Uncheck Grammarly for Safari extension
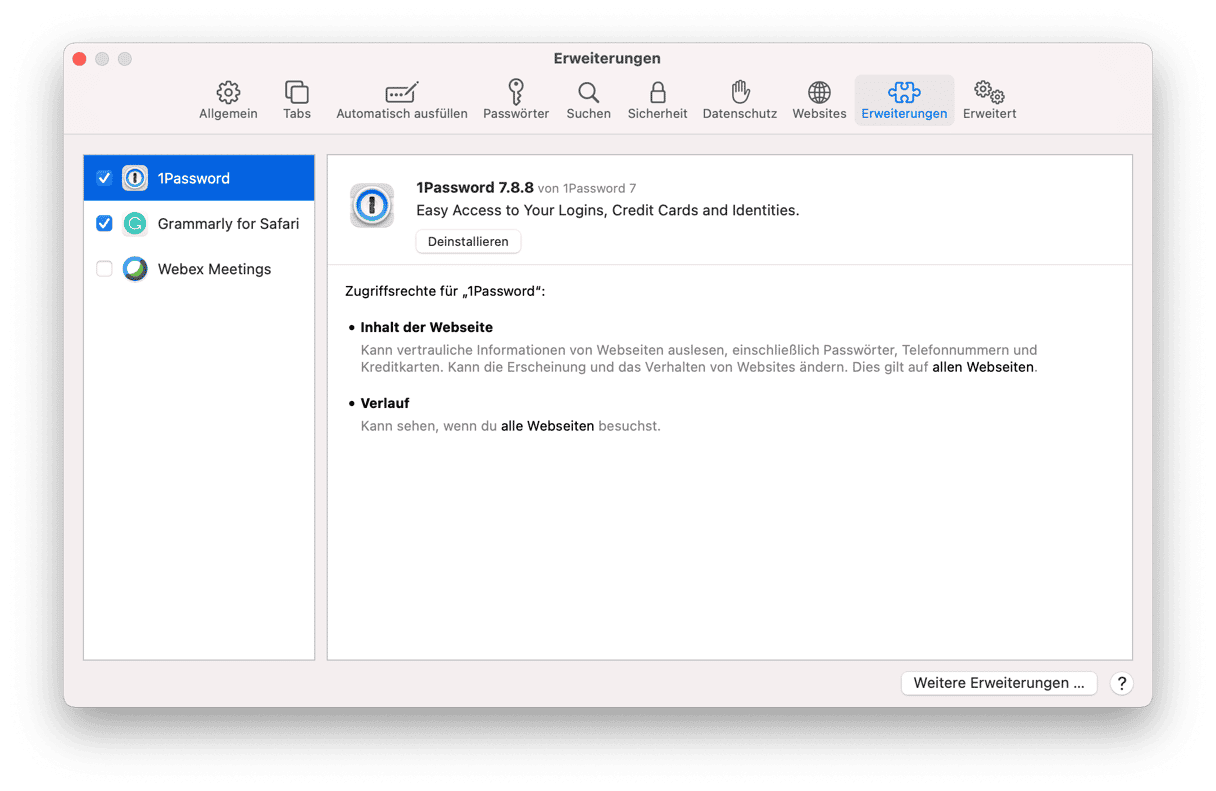1216x791 pixels. pos(104,224)
